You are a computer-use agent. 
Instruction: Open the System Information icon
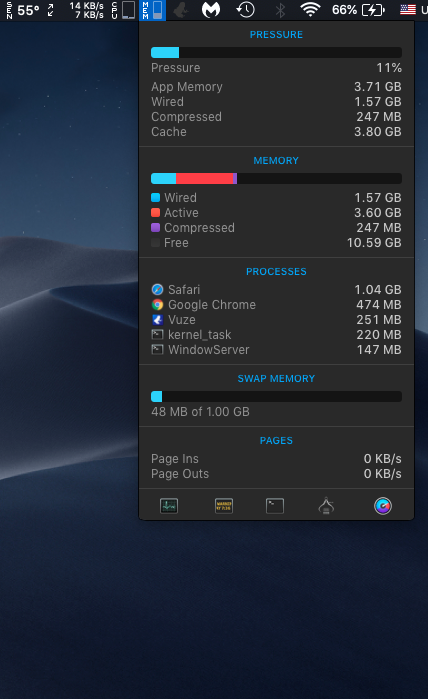[326, 506]
